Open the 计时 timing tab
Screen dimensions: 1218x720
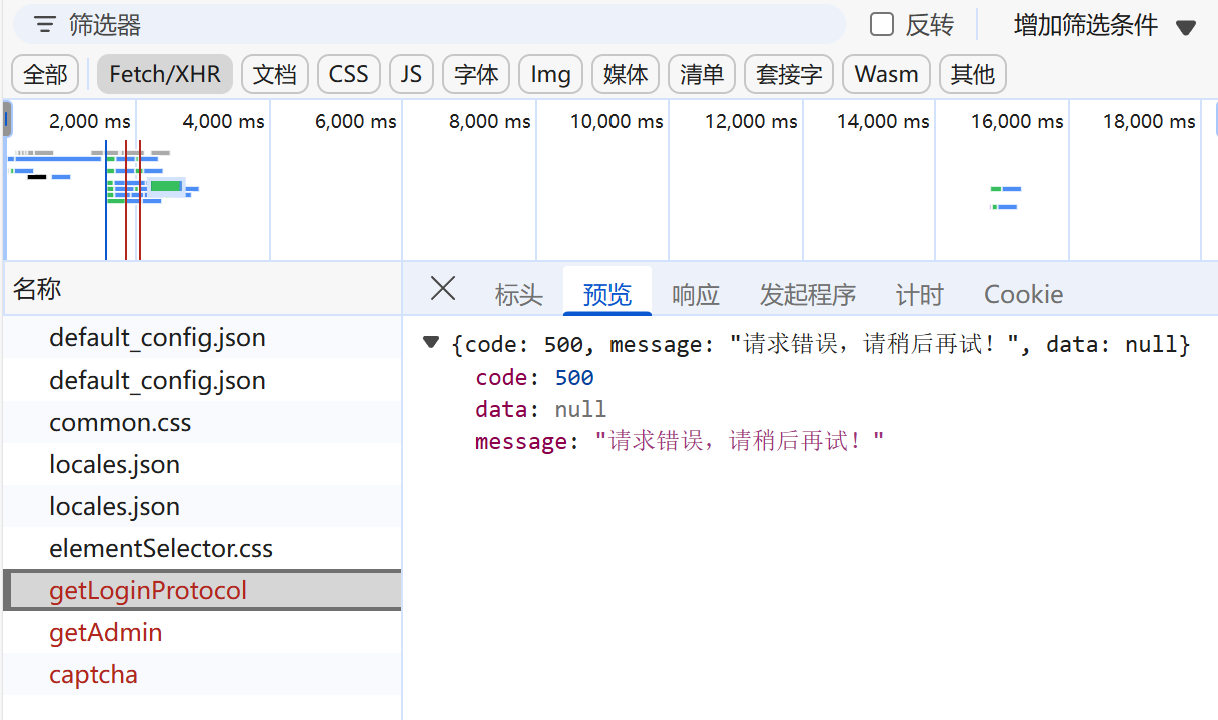point(919,294)
